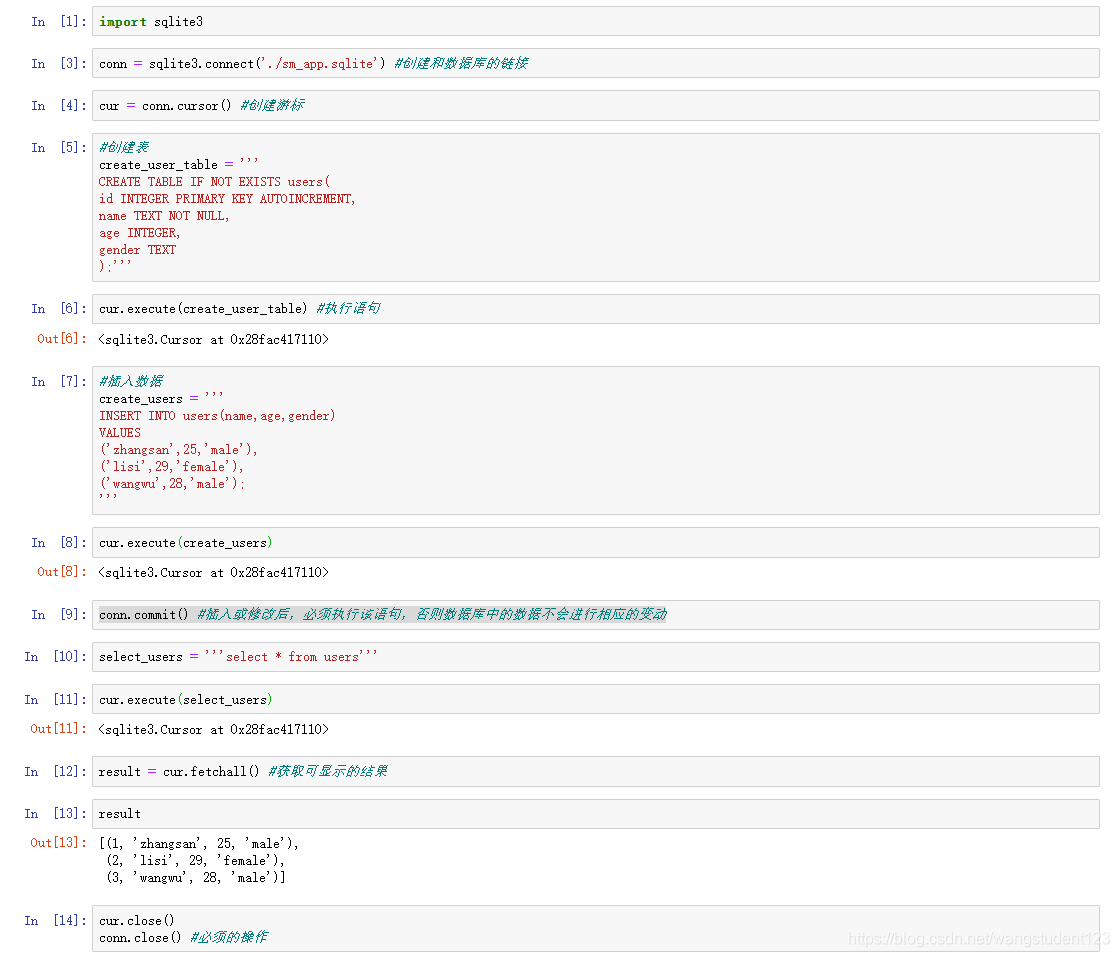Click the 'In [14]:' prompt label
Image resolution: width=1120 pixels, height=957 pixels.
coord(55,921)
